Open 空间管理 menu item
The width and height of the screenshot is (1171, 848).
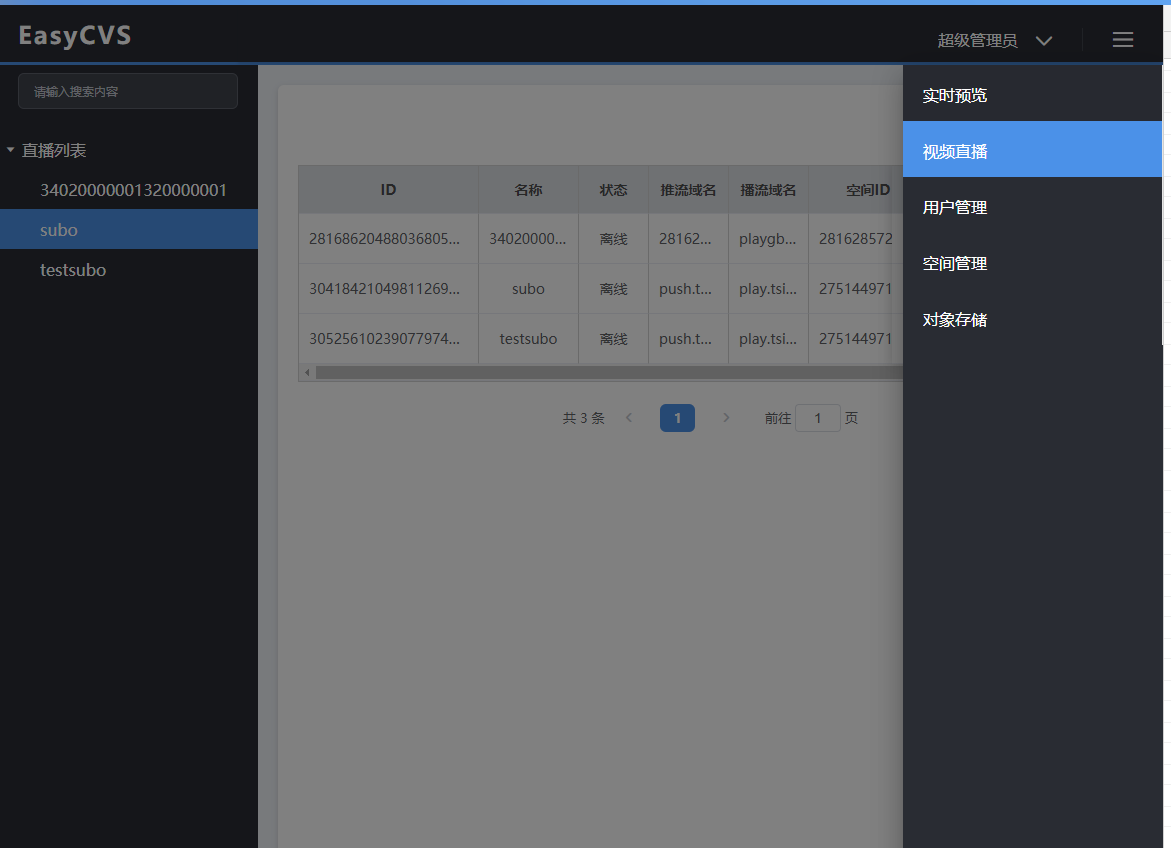[1032, 263]
